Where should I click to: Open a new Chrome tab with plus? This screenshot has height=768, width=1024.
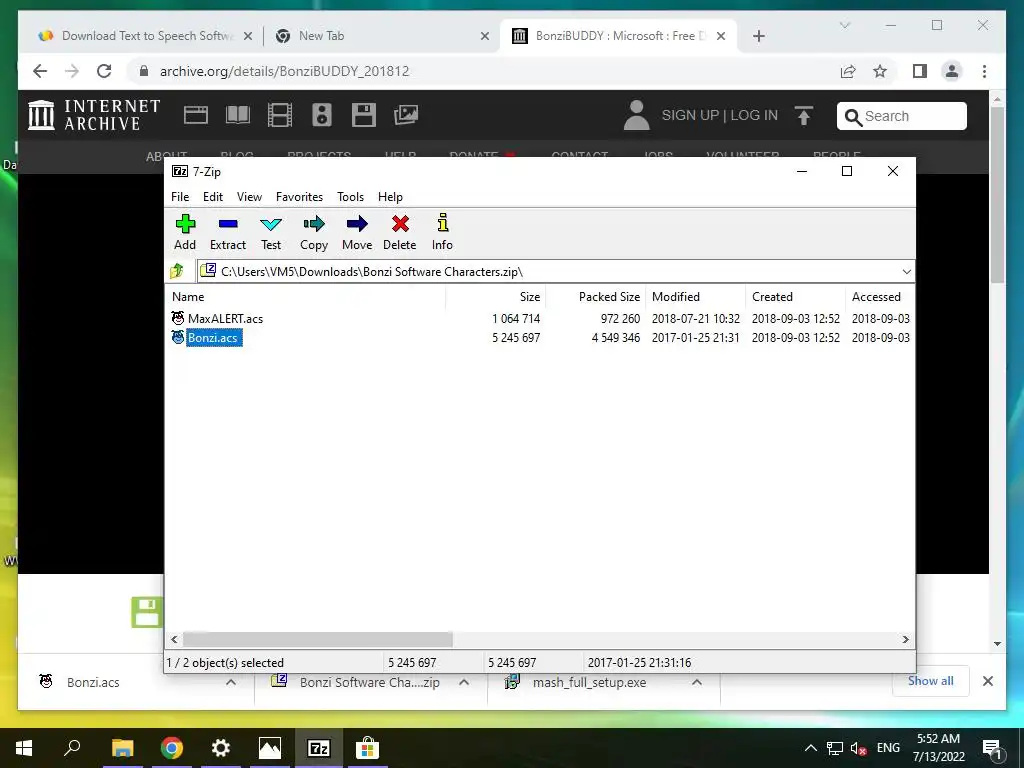click(x=758, y=36)
